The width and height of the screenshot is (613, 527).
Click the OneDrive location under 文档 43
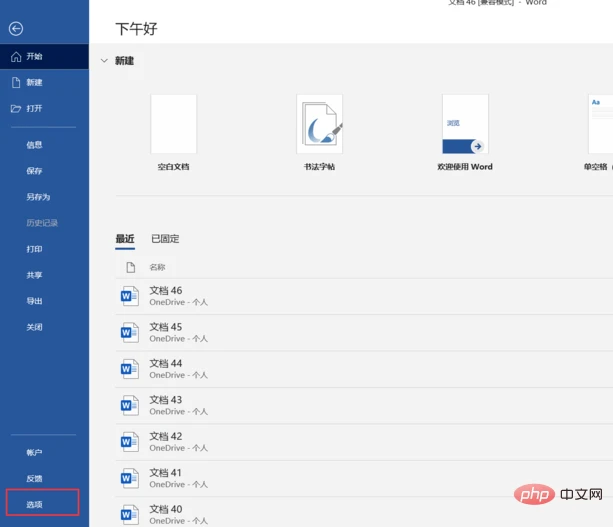pos(178,411)
